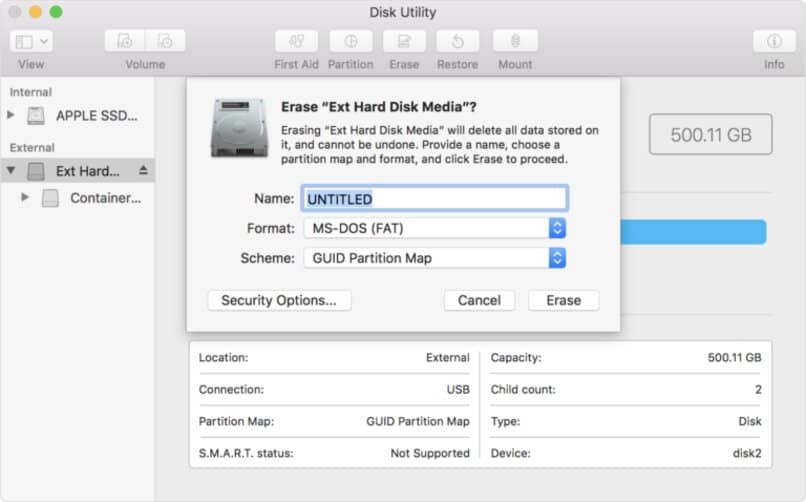Click the Restore toolbar icon

pos(457,41)
